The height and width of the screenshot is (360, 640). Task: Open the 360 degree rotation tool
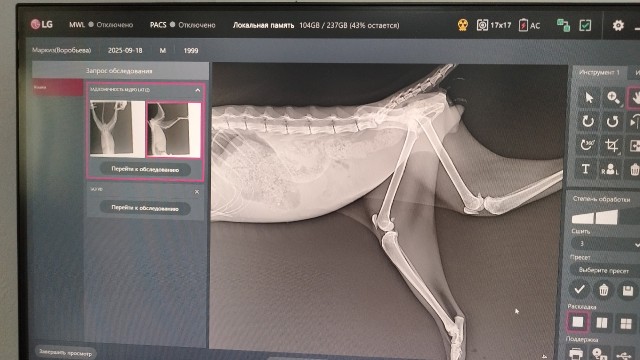587,145
